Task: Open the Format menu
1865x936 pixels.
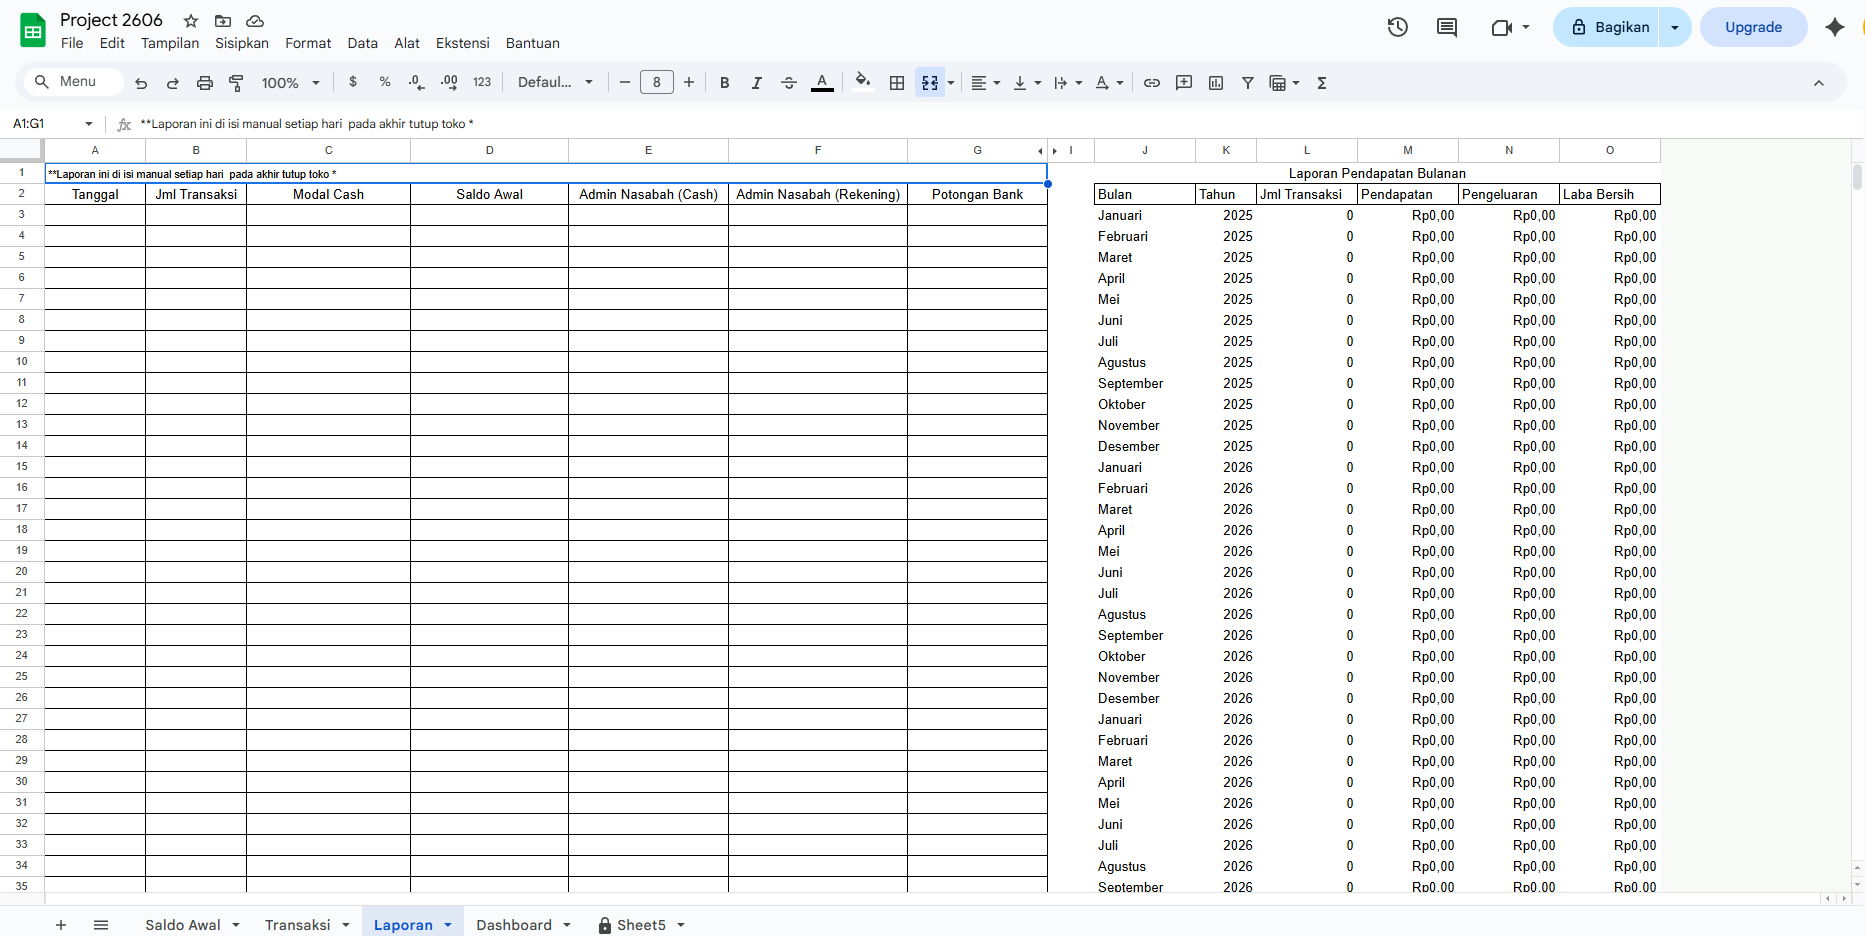Action: point(307,43)
